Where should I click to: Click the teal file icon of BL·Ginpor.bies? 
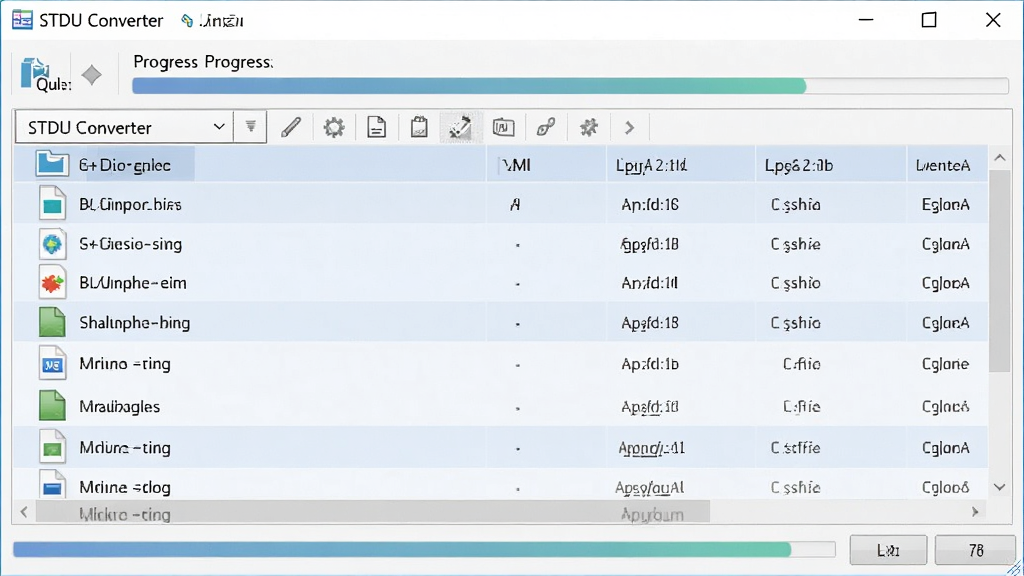click(x=52, y=203)
